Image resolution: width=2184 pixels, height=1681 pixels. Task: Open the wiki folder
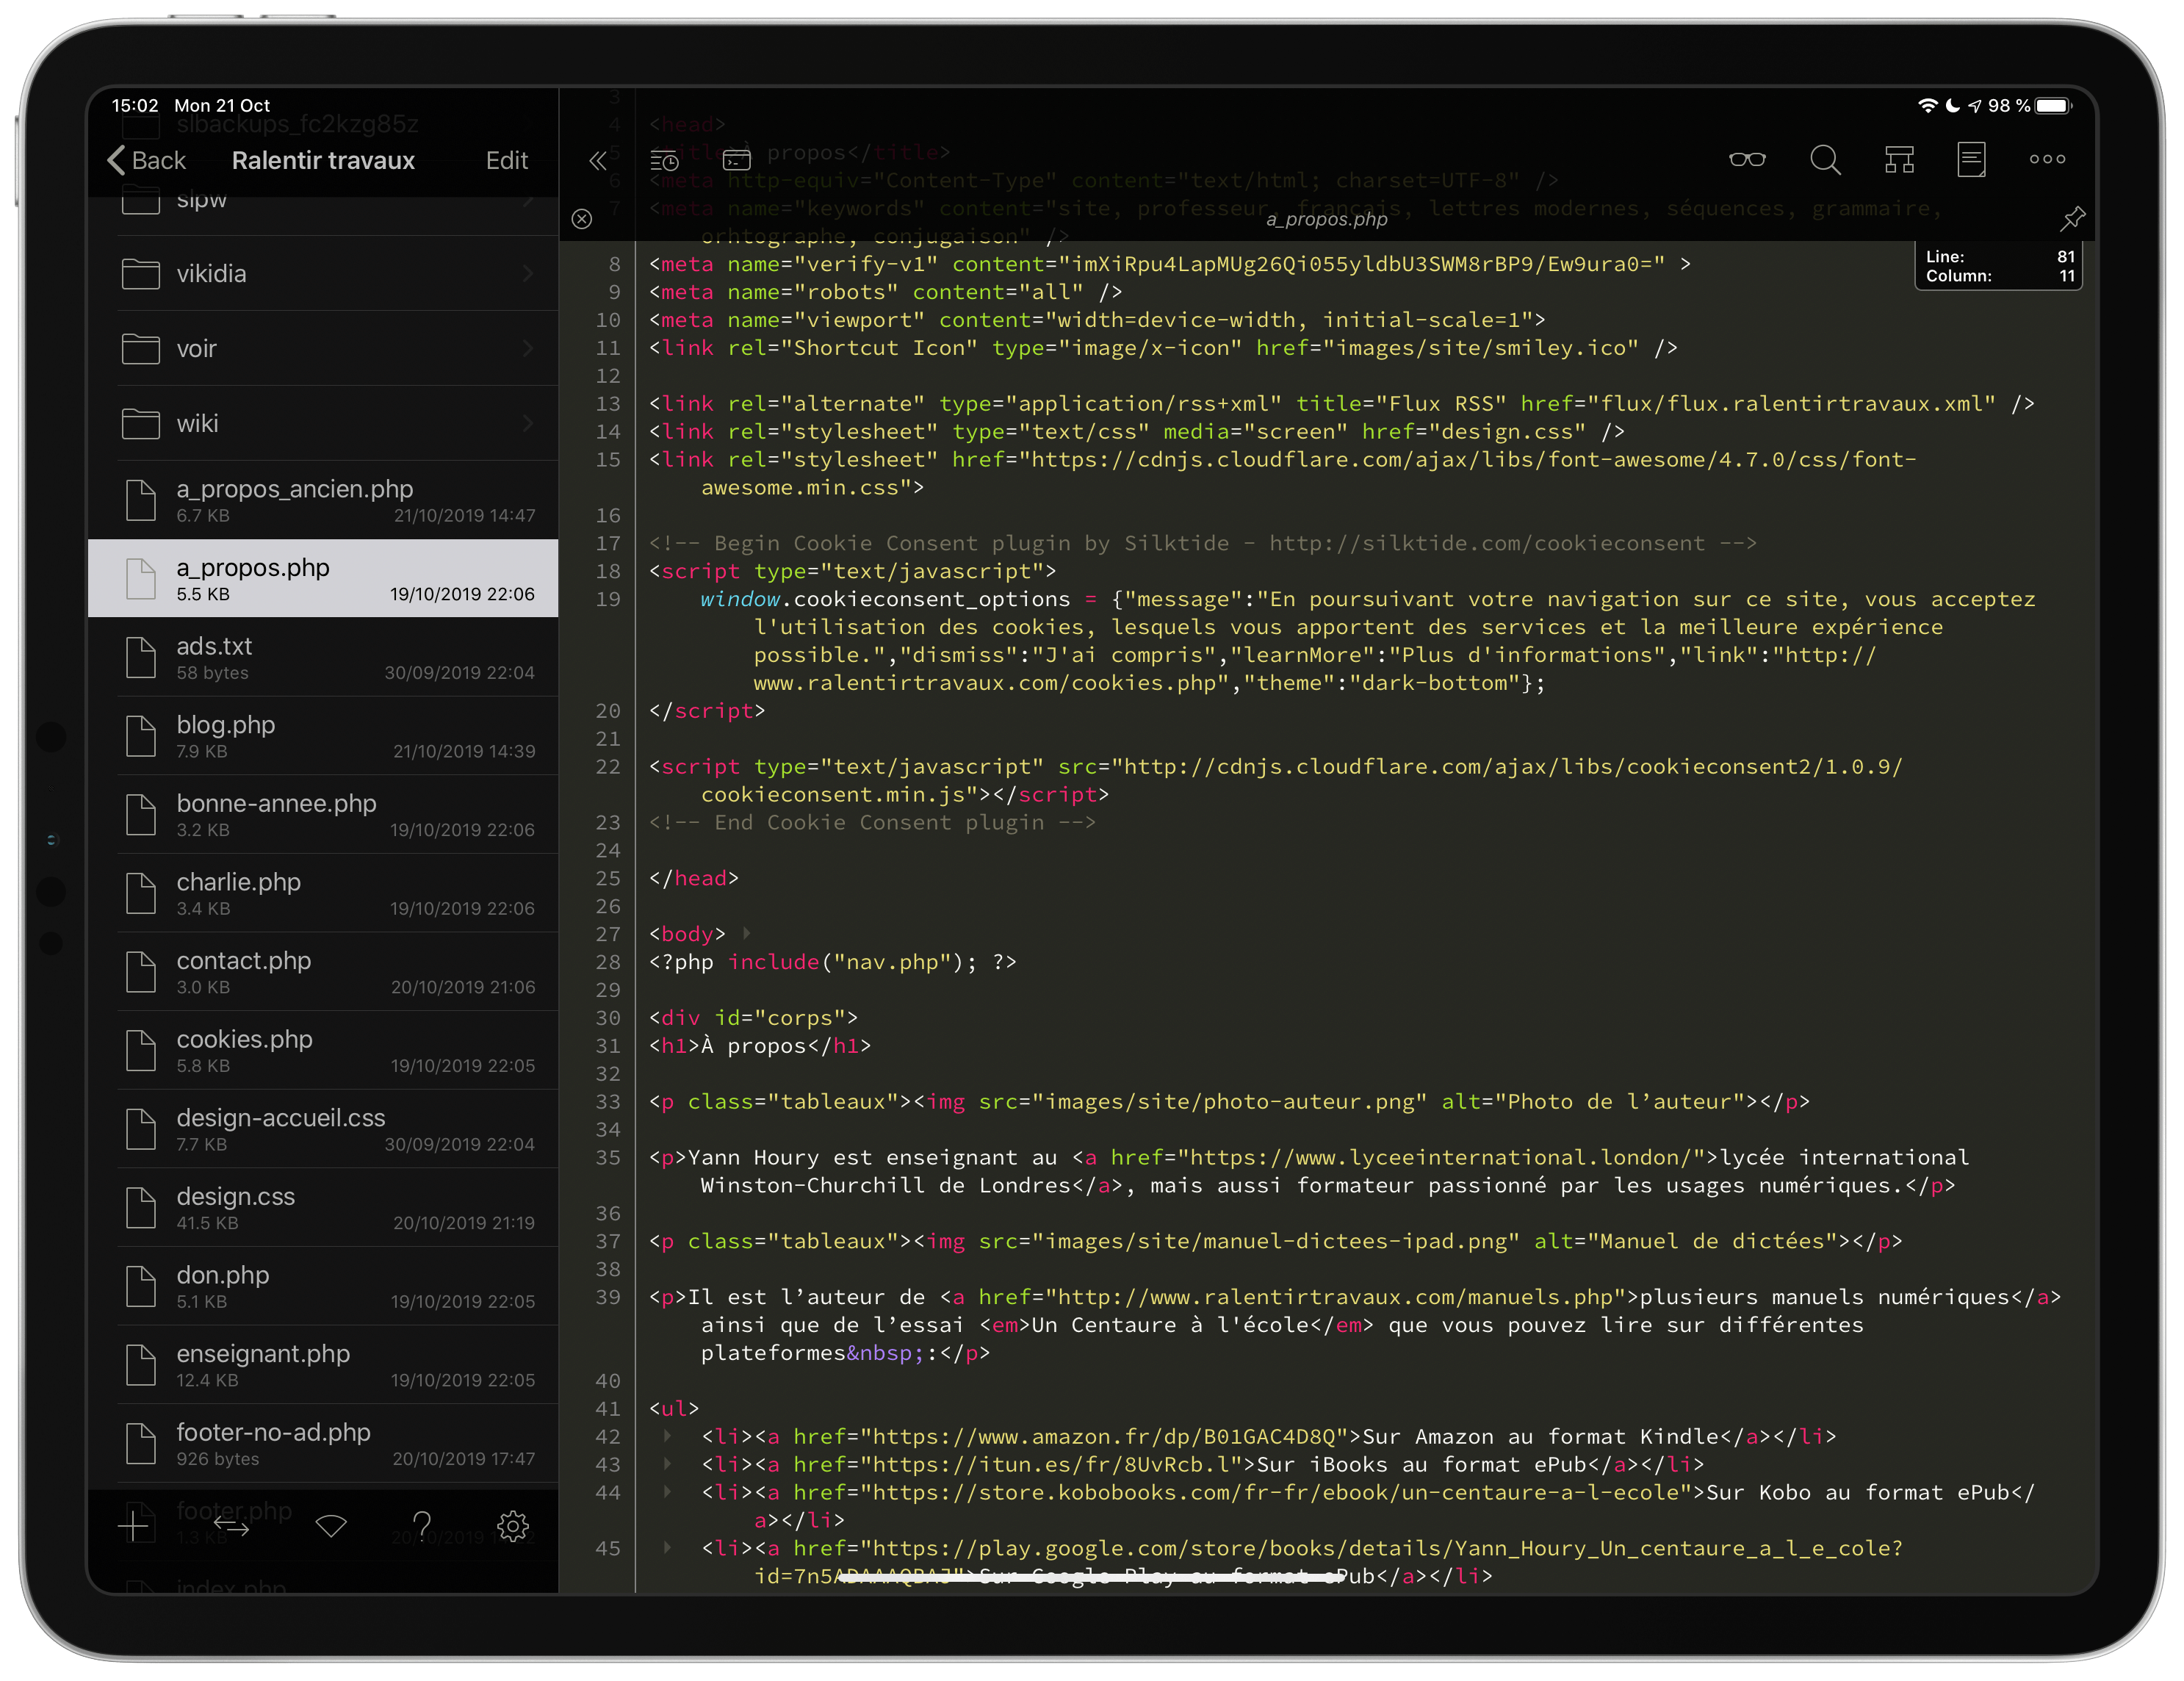pos(323,423)
